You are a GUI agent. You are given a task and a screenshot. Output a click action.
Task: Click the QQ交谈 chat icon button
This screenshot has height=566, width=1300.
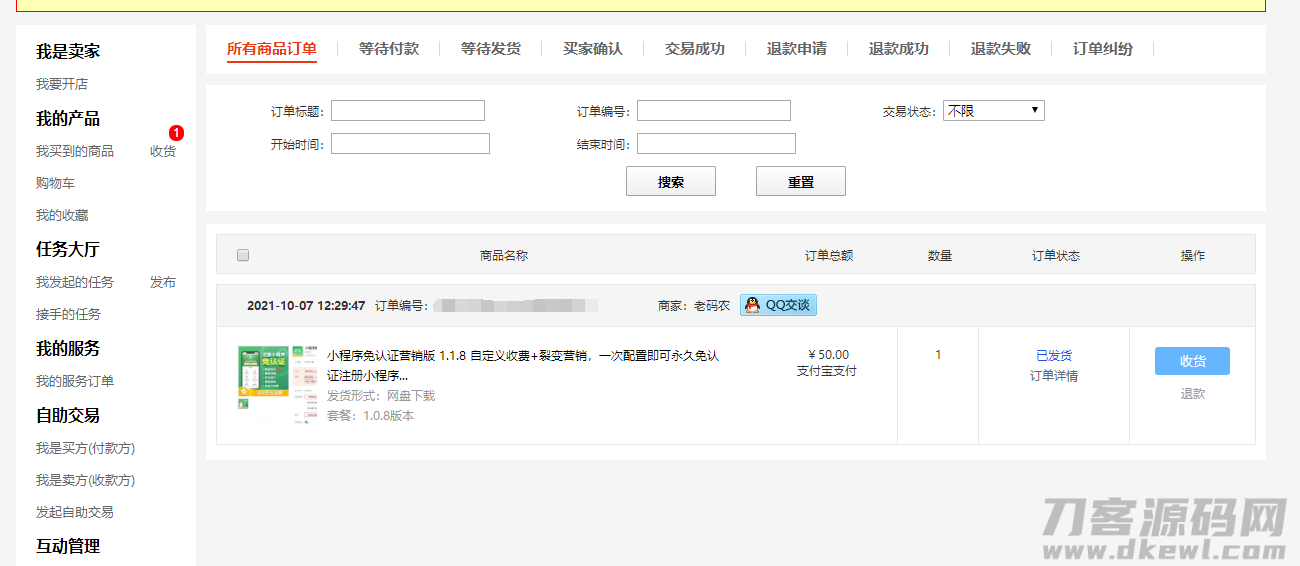(778, 305)
